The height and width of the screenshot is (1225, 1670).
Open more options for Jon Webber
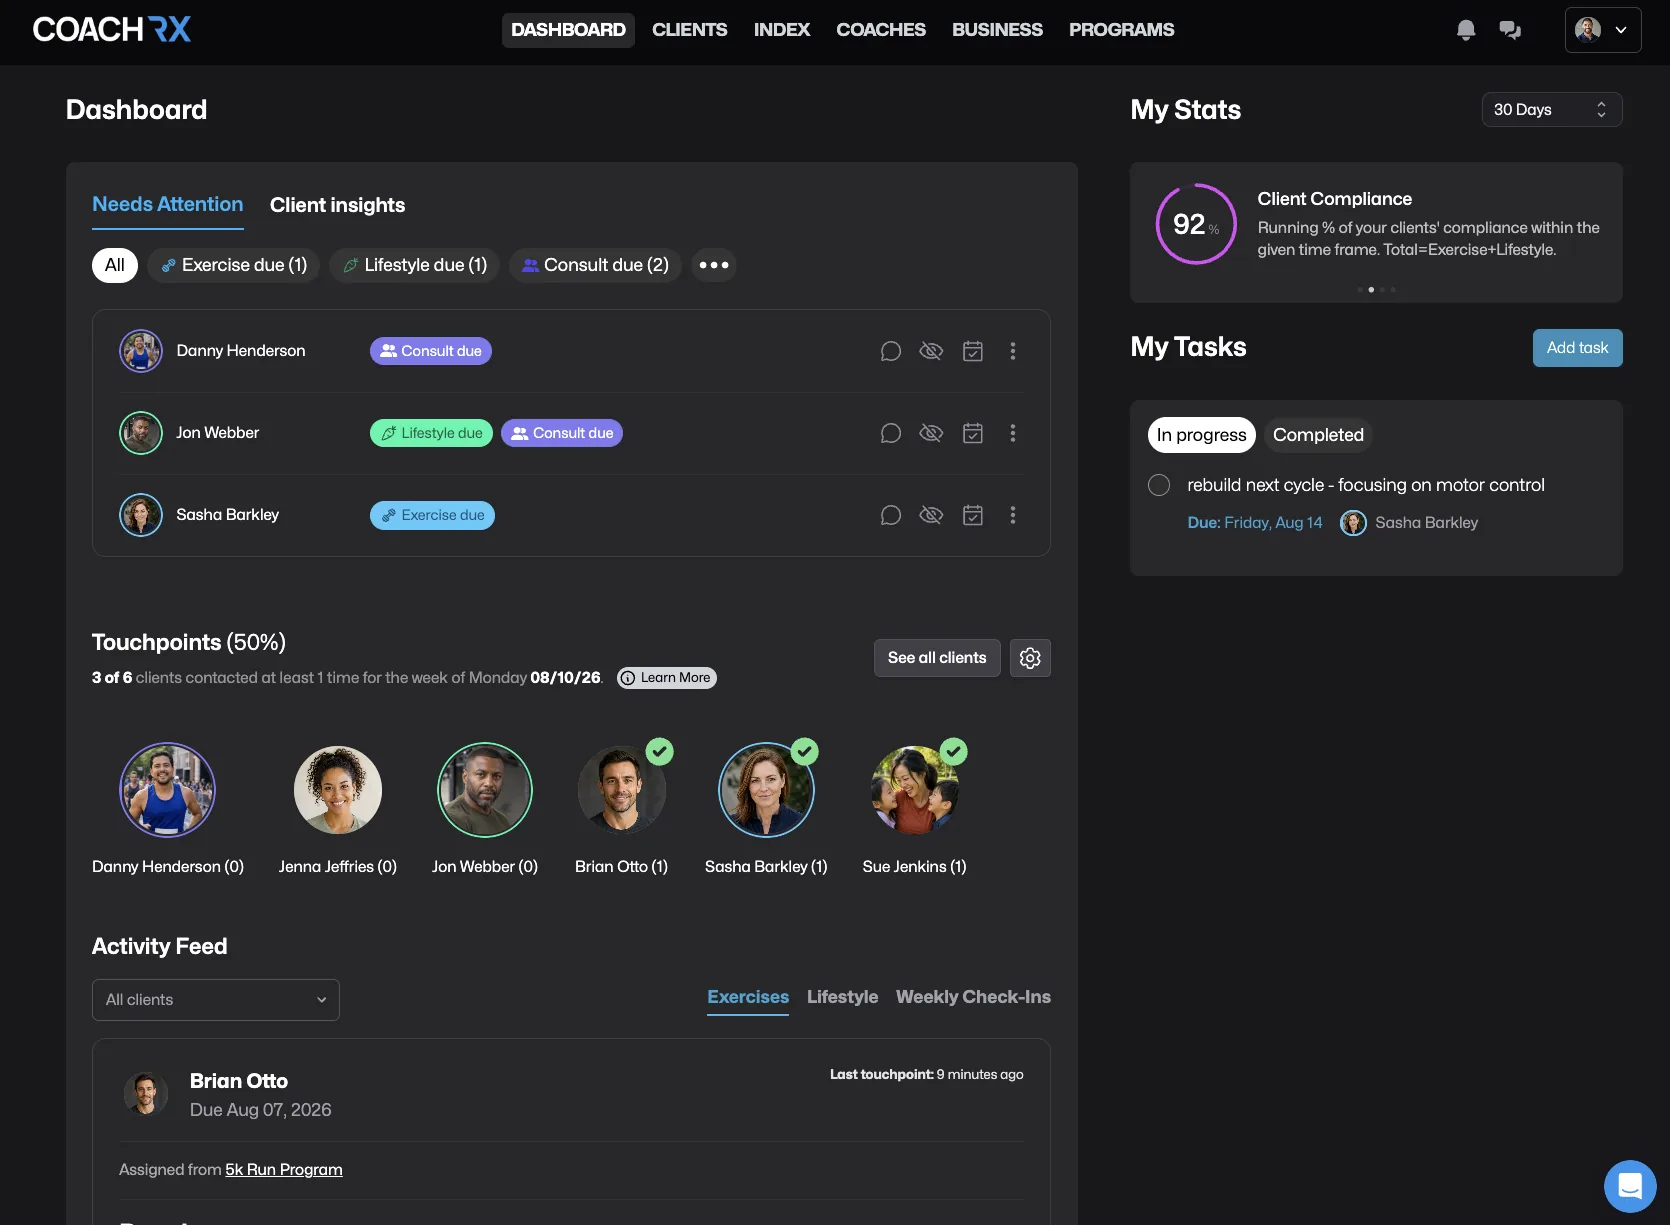(1013, 433)
